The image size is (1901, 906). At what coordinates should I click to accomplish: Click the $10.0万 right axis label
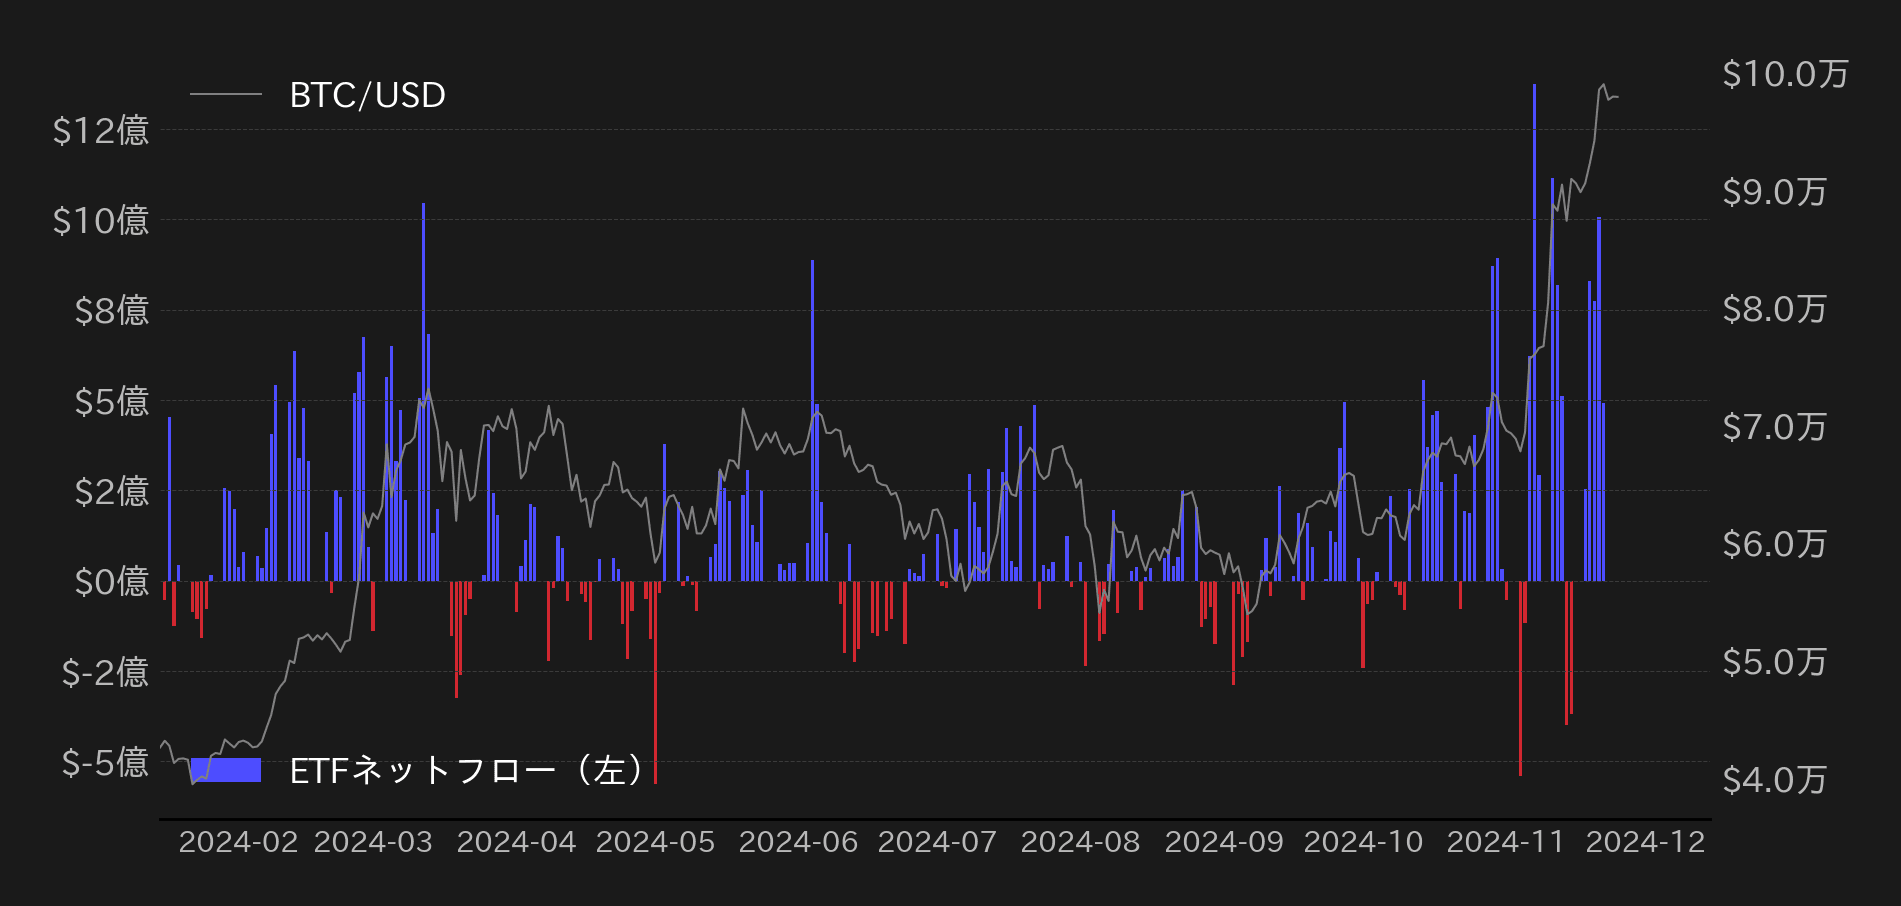point(1785,74)
